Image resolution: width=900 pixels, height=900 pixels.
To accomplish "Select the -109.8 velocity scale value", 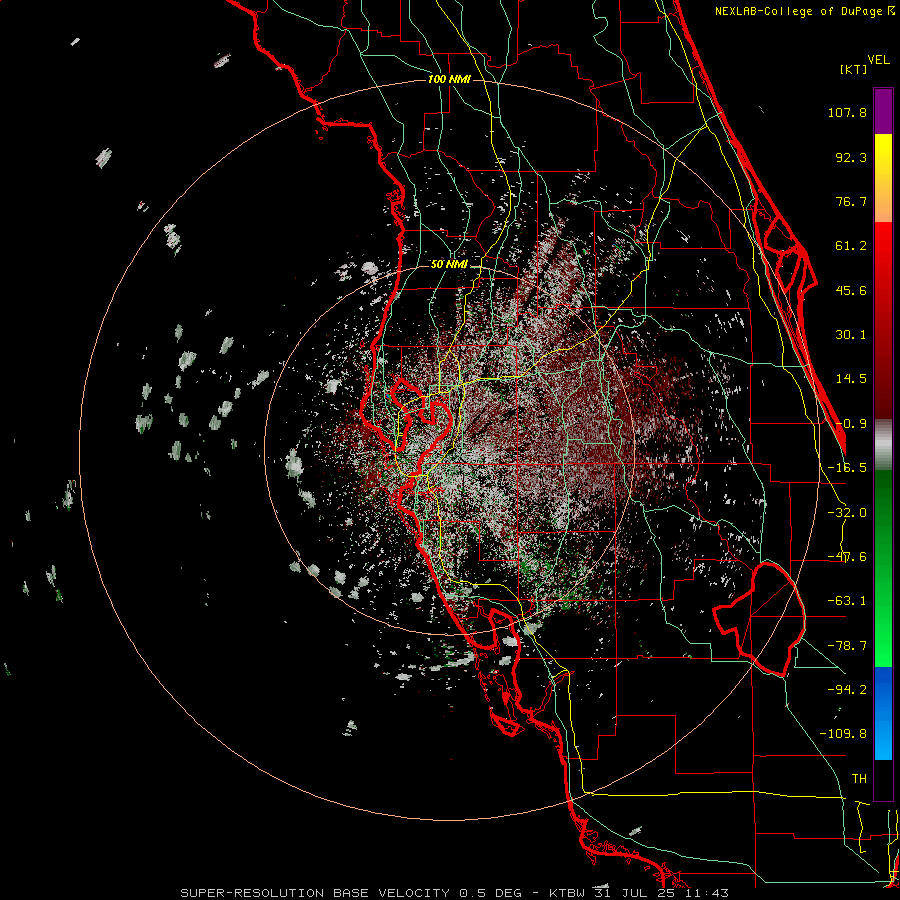I will [843, 734].
